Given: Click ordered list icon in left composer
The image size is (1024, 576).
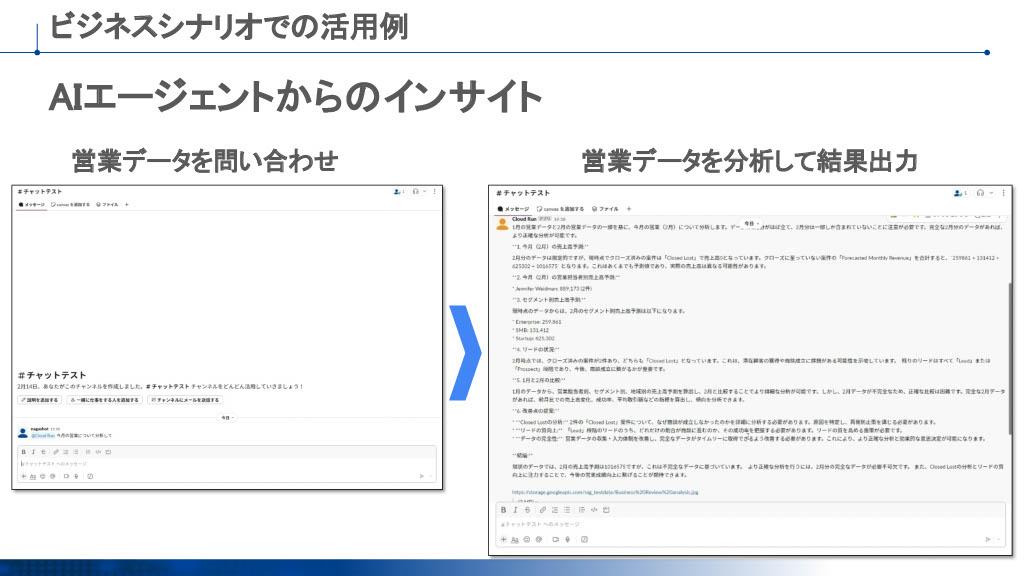Looking at the screenshot, I should (x=65, y=452).
